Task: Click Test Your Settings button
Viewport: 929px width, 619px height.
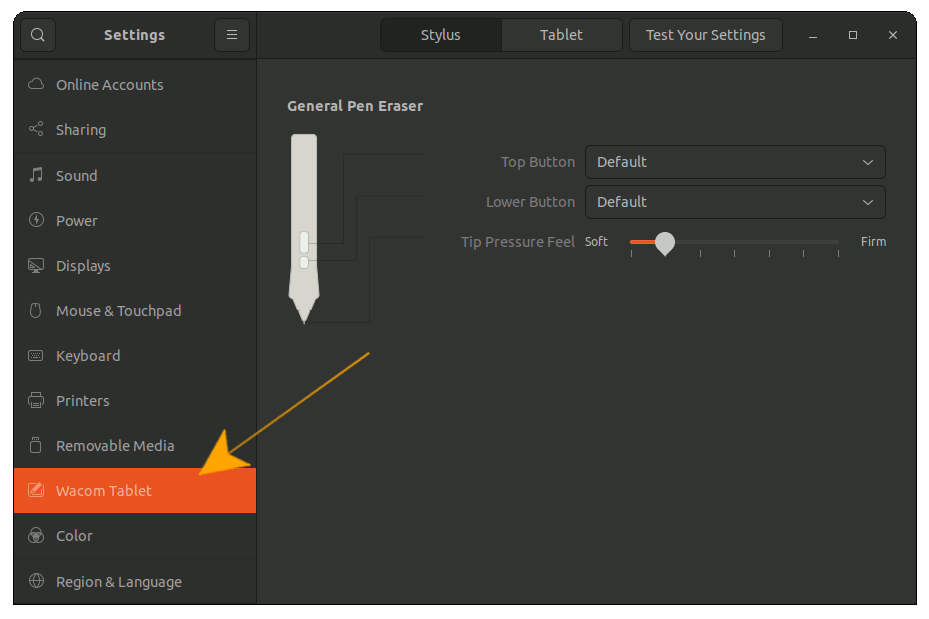Action: coord(705,35)
